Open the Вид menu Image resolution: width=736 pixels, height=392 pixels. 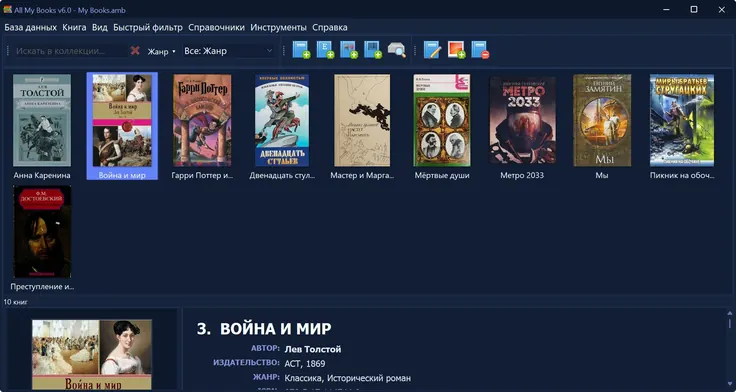point(100,27)
